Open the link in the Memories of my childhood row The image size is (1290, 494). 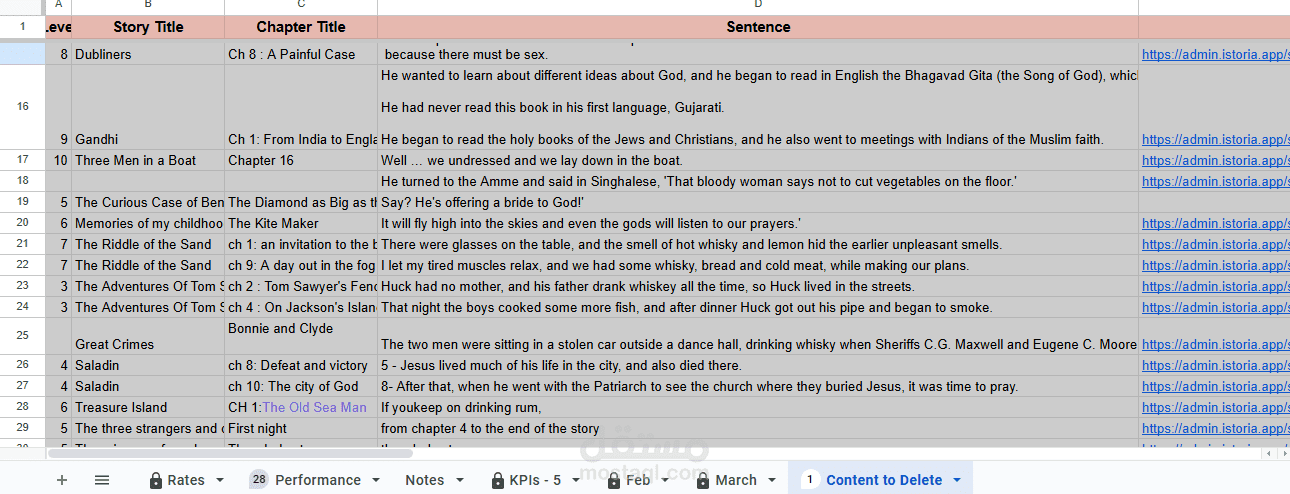coord(1215,223)
